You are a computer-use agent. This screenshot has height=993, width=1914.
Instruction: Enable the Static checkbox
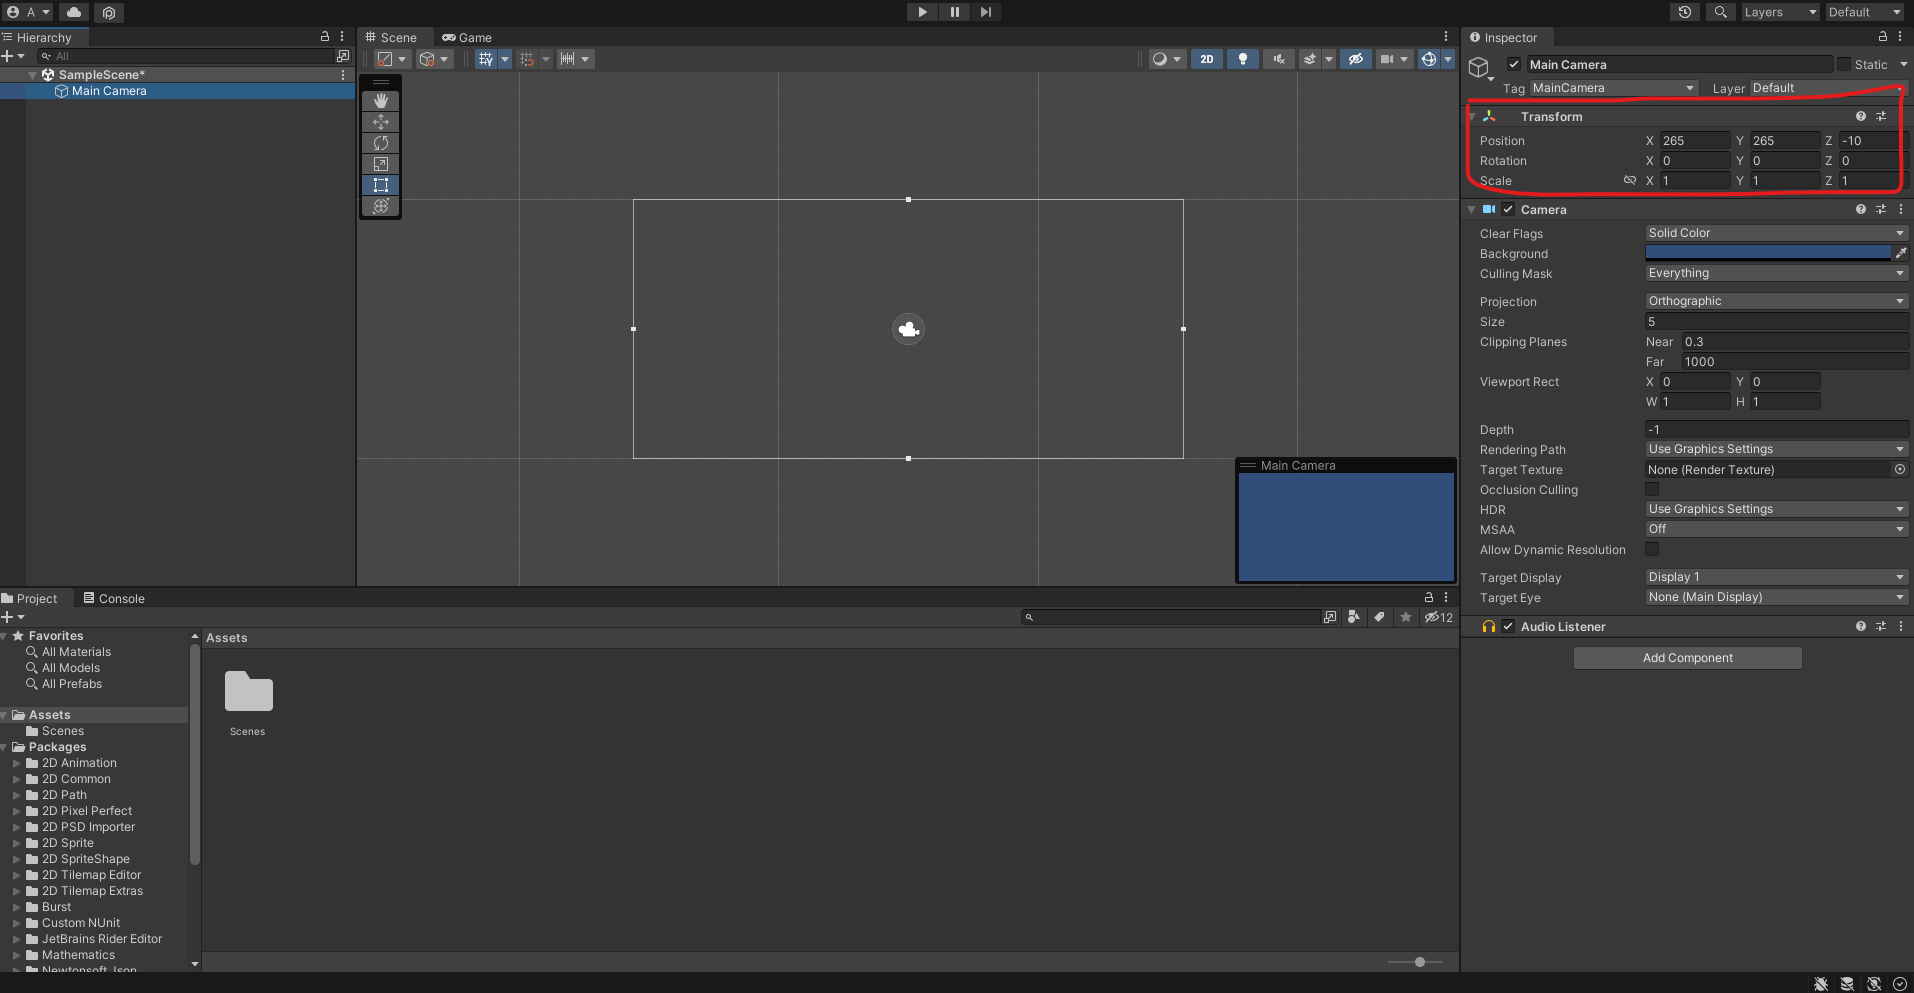[x=1843, y=64]
